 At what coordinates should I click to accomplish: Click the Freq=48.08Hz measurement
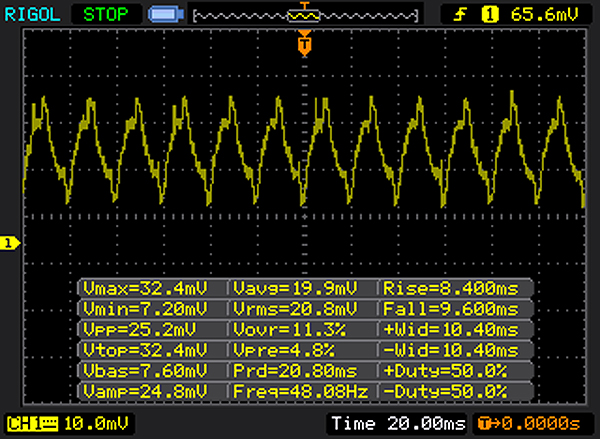click(302, 392)
